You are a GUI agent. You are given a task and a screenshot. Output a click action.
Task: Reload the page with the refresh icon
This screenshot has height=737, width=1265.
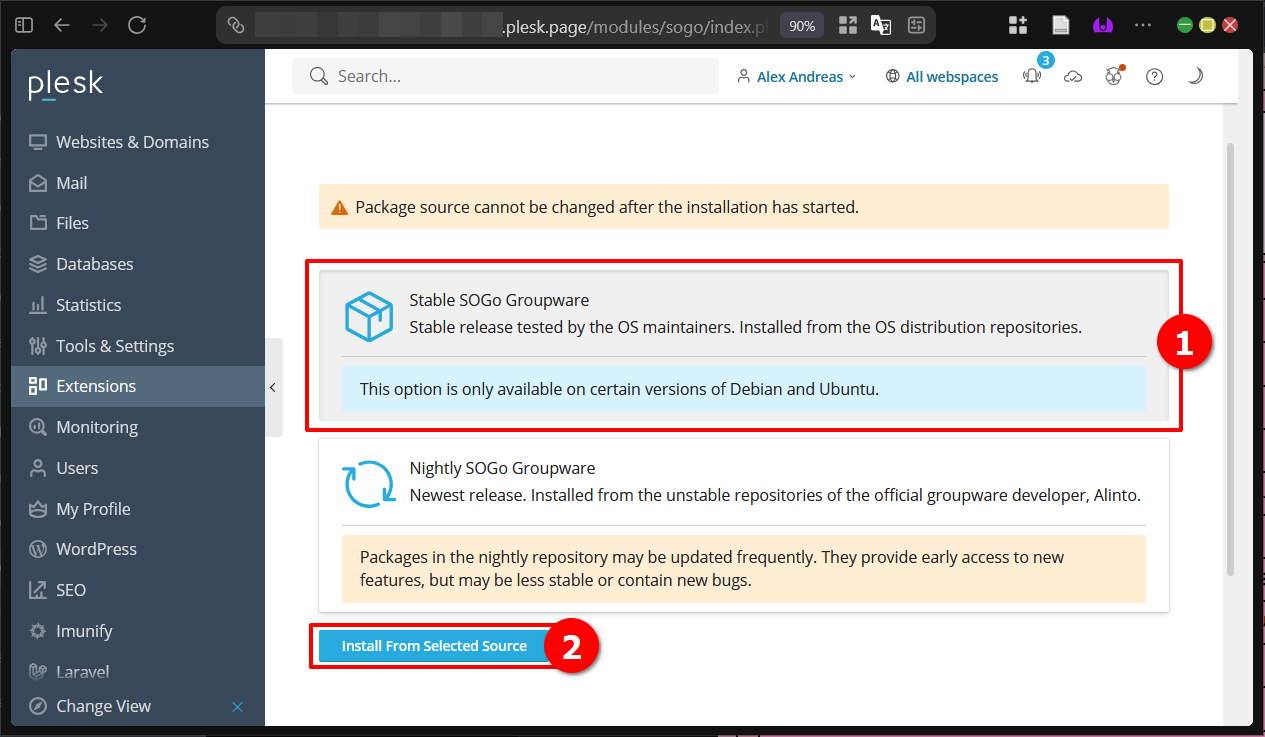pos(137,25)
